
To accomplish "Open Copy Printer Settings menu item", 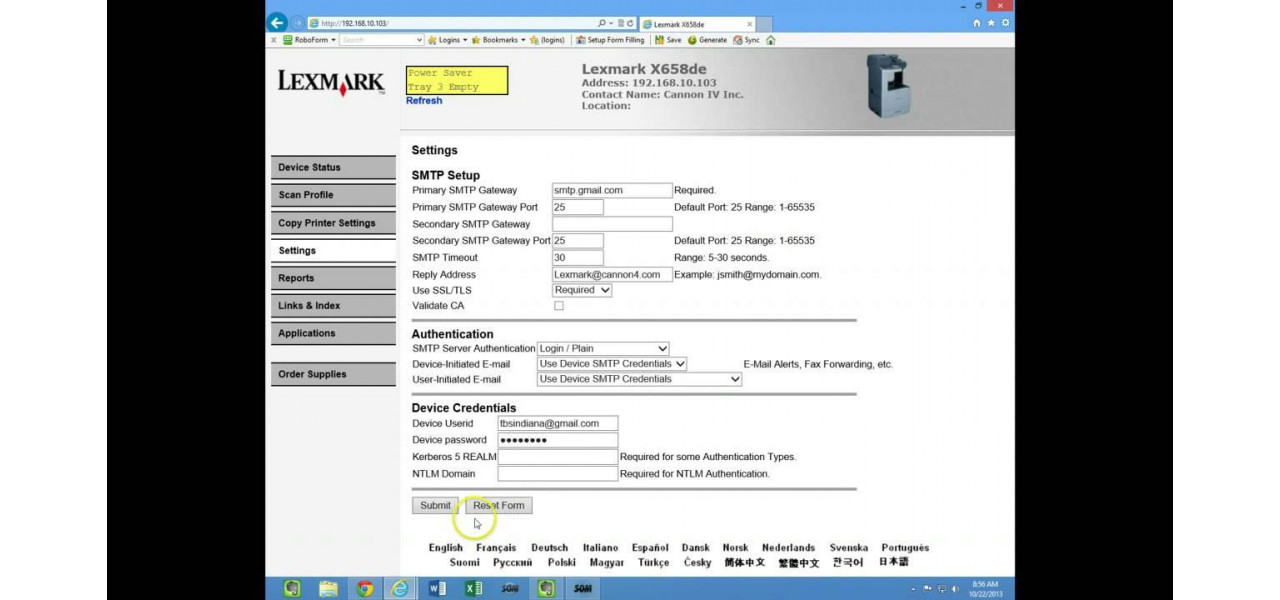I will (334, 223).
